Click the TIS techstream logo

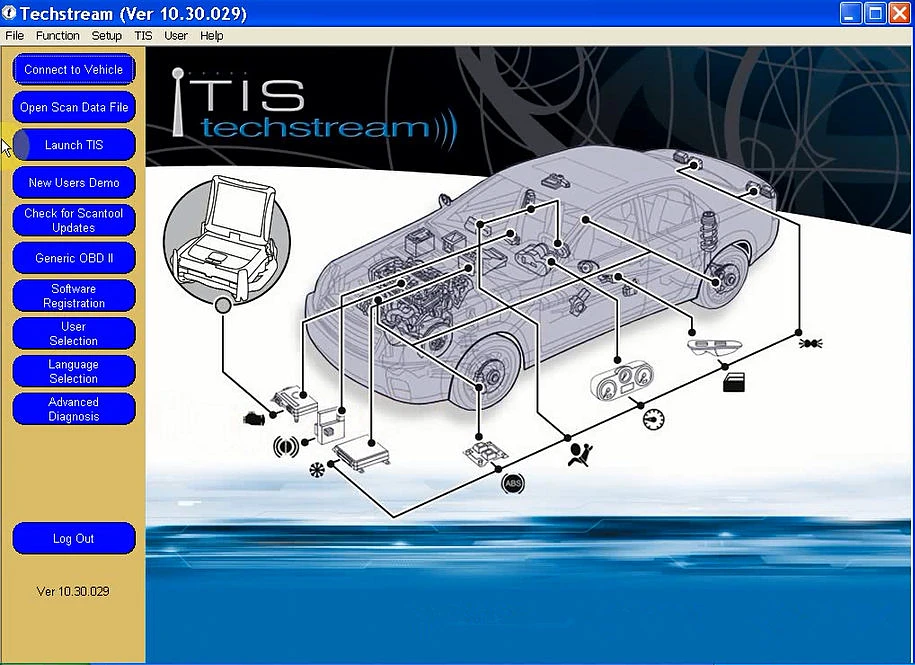click(x=315, y=111)
